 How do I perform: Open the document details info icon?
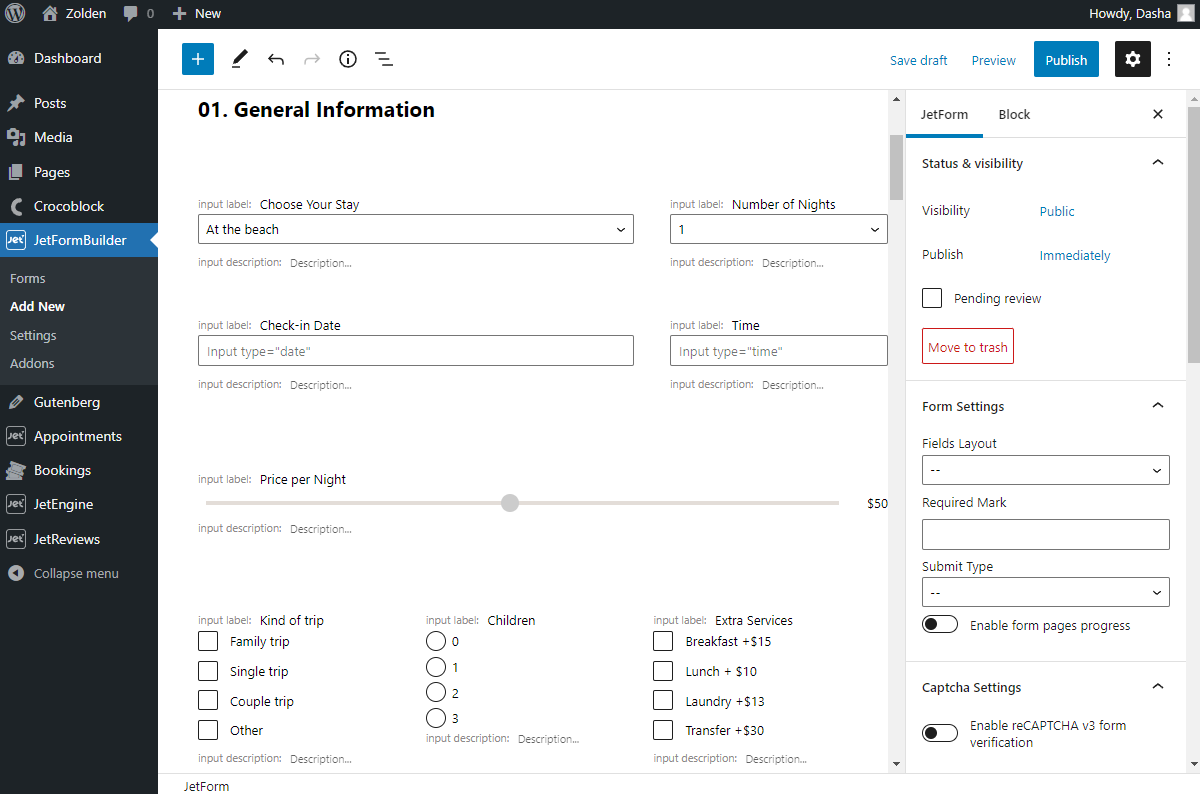tap(348, 59)
